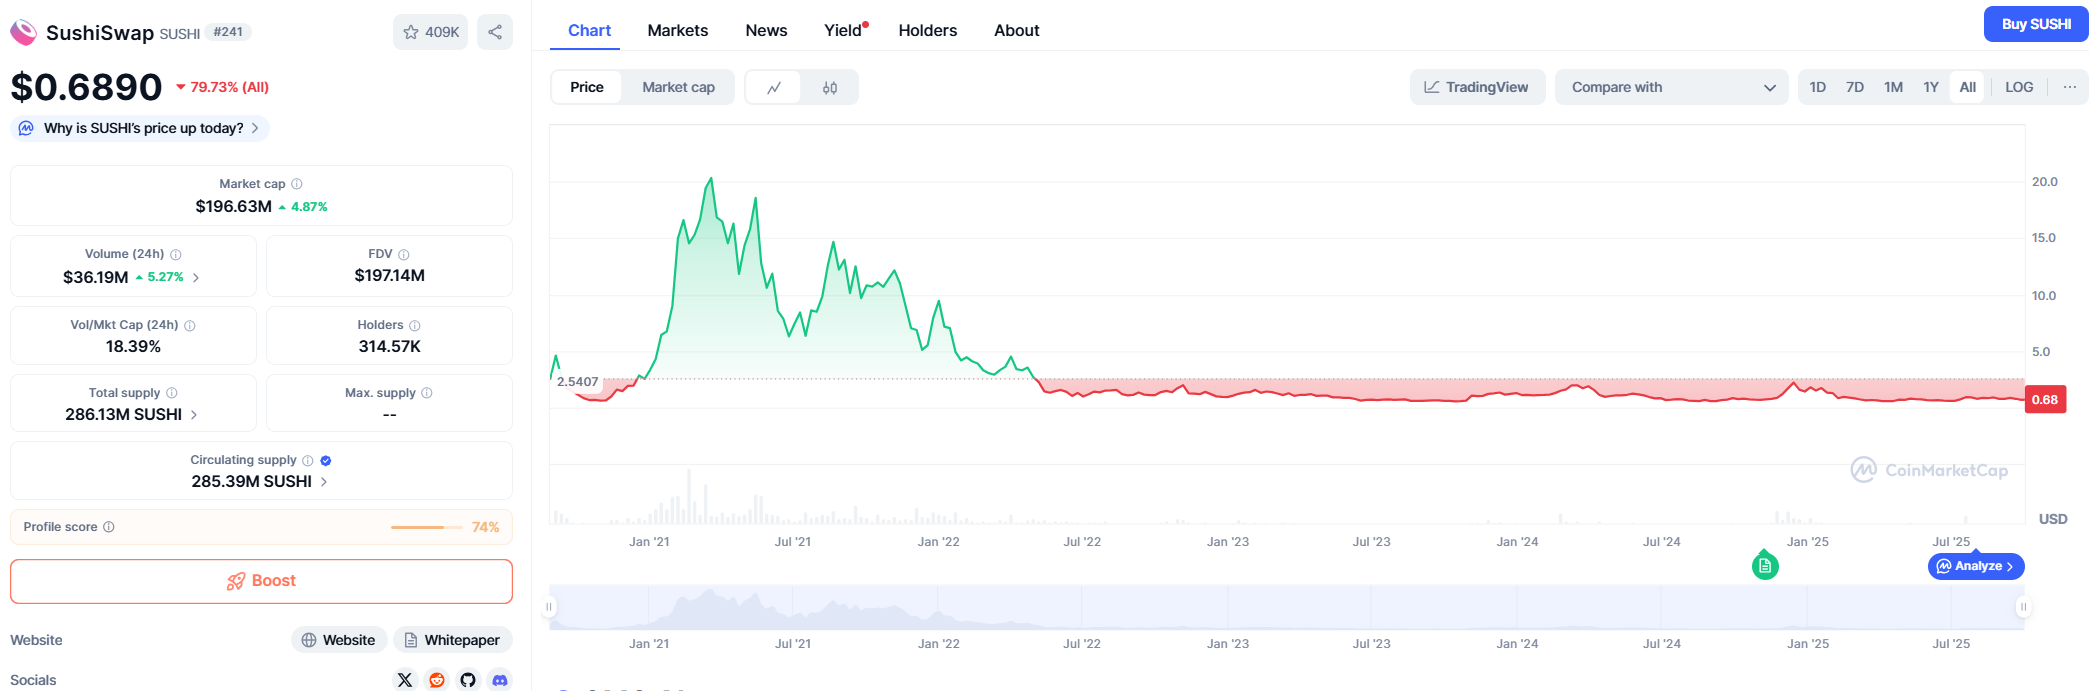Open the chart more options menu
Image resolution: width=2089 pixels, height=691 pixels.
[2069, 88]
